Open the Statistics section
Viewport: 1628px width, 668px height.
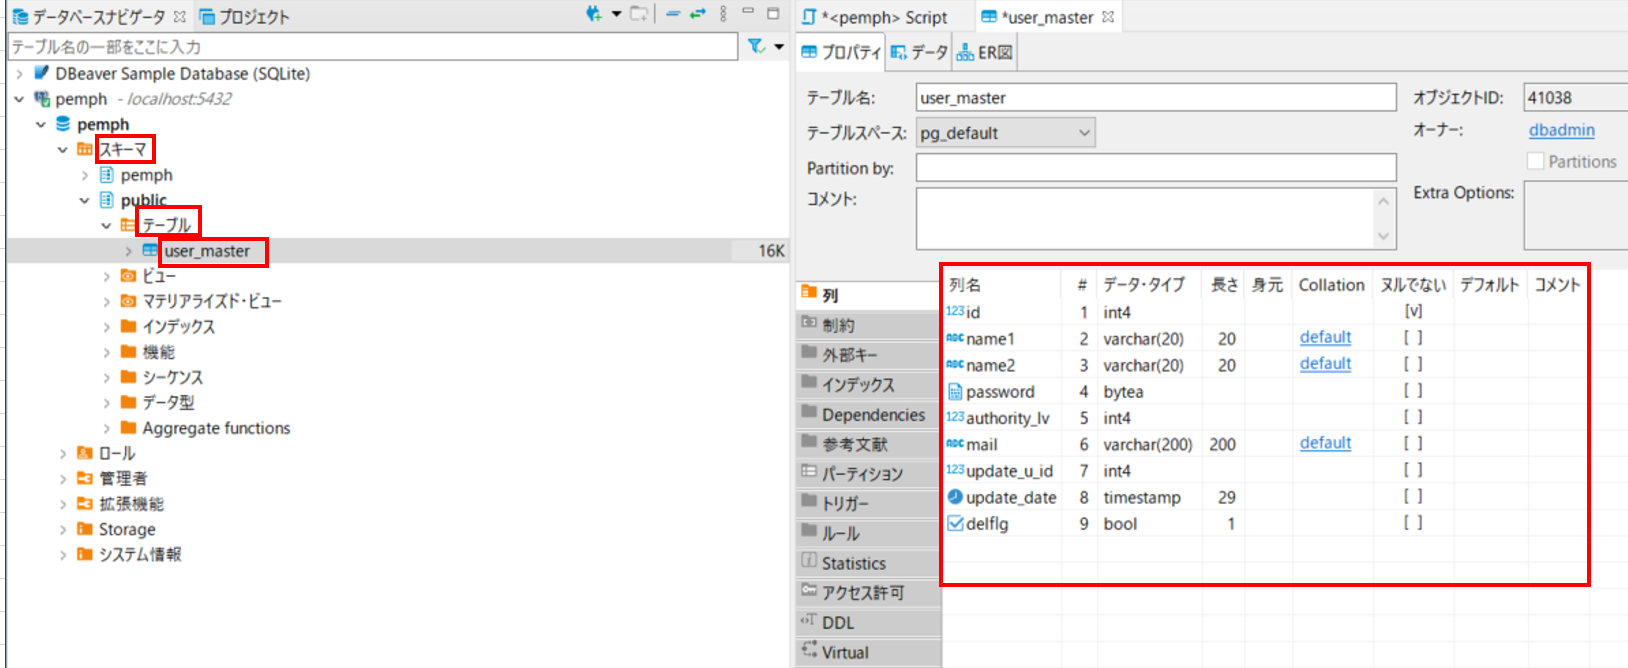click(869, 563)
